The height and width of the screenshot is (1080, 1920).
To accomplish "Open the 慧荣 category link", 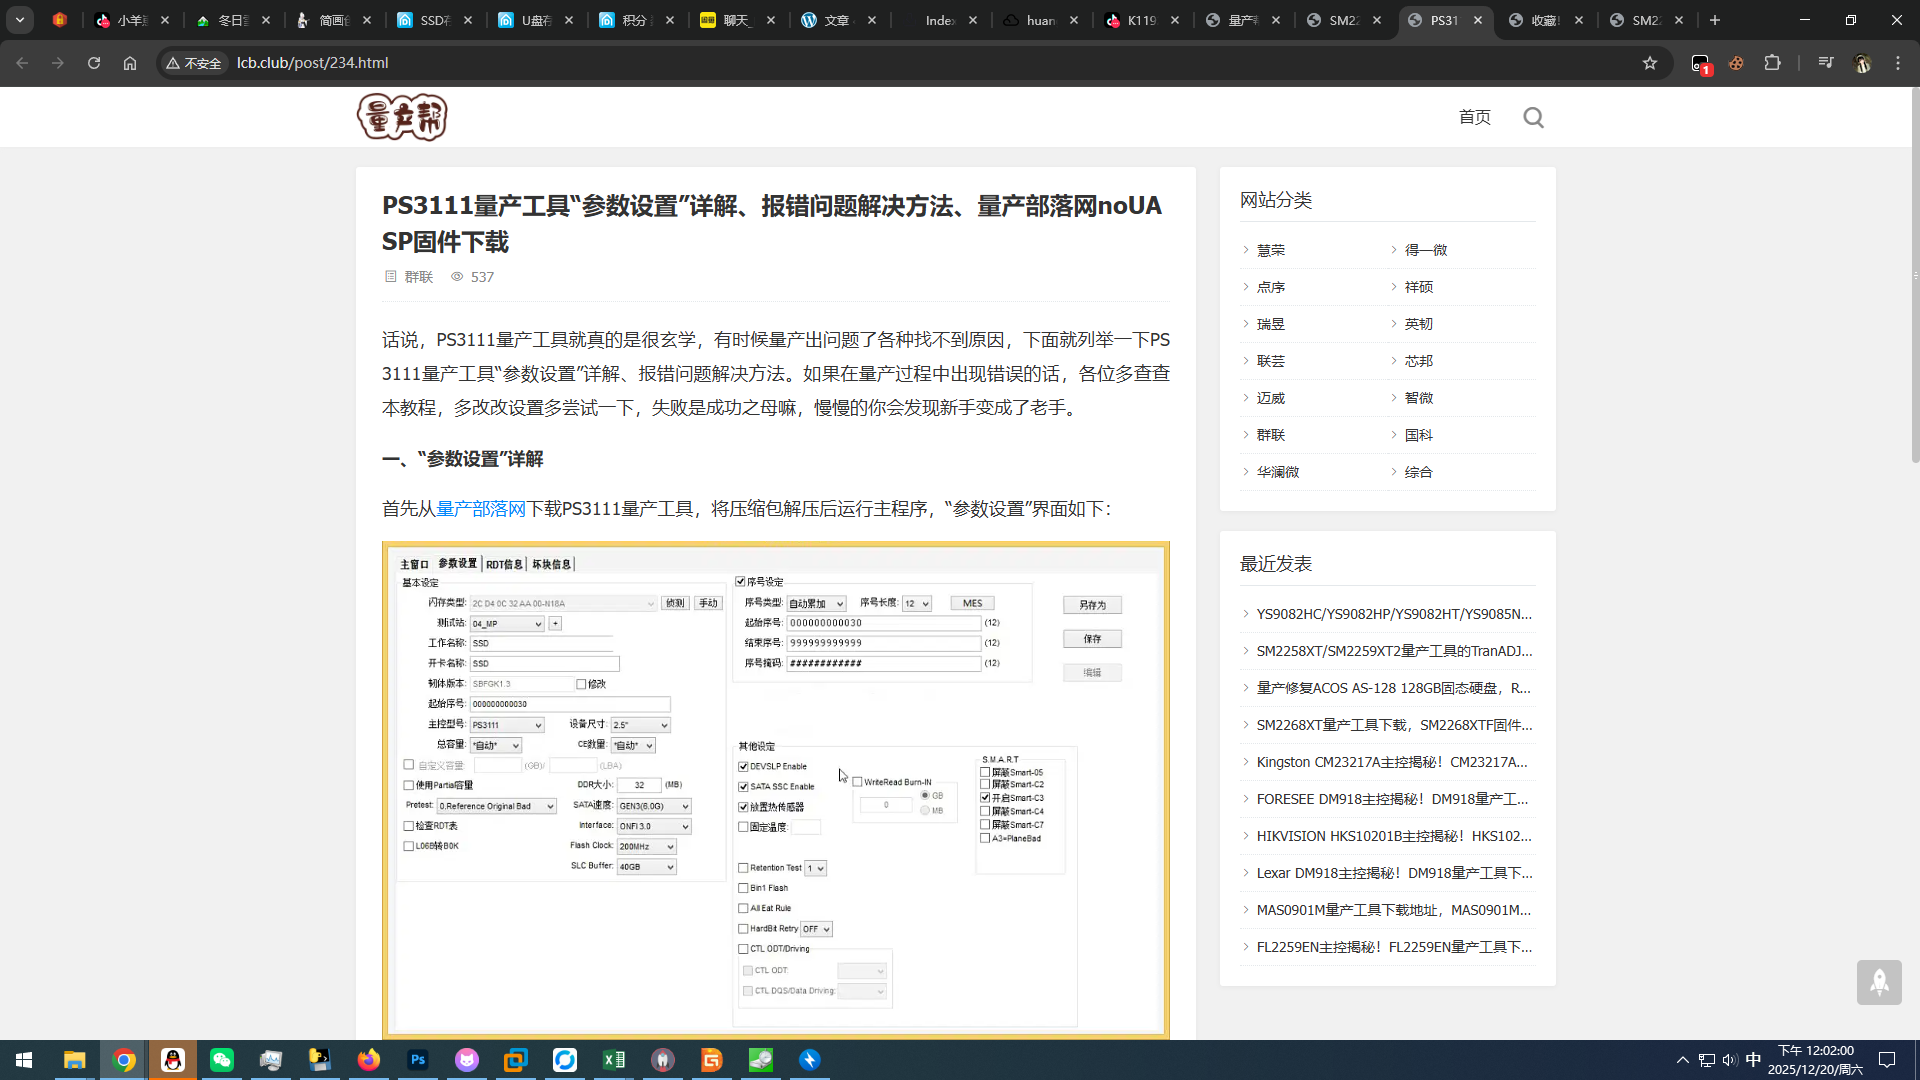I will pyautogui.click(x=1270, y=250).
